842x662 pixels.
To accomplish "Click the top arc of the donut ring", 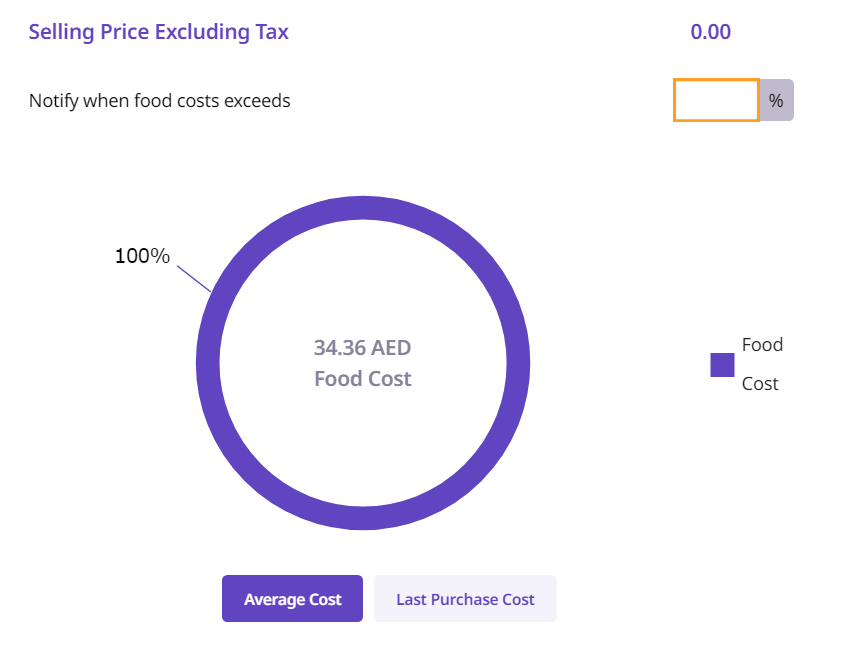I will 363,208.
